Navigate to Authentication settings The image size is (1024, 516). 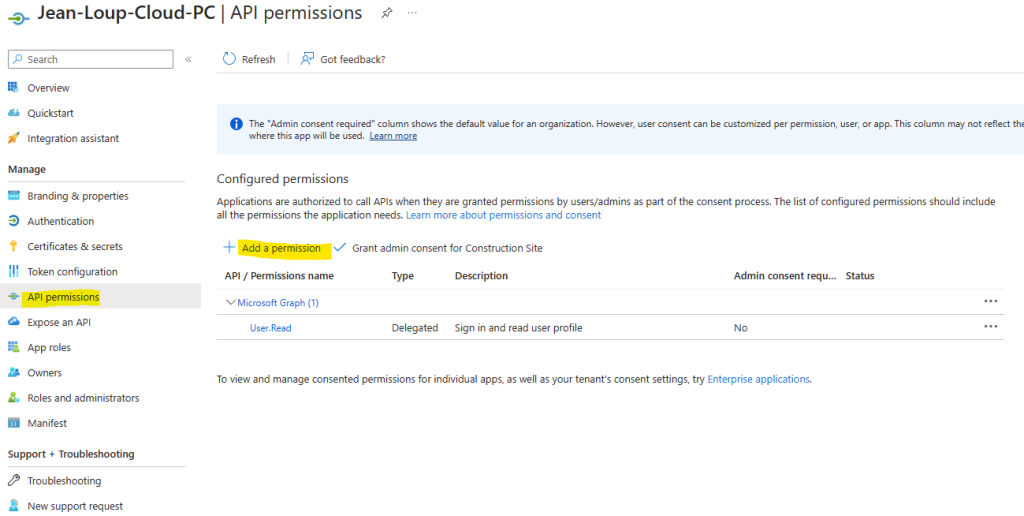click(61, 221)
